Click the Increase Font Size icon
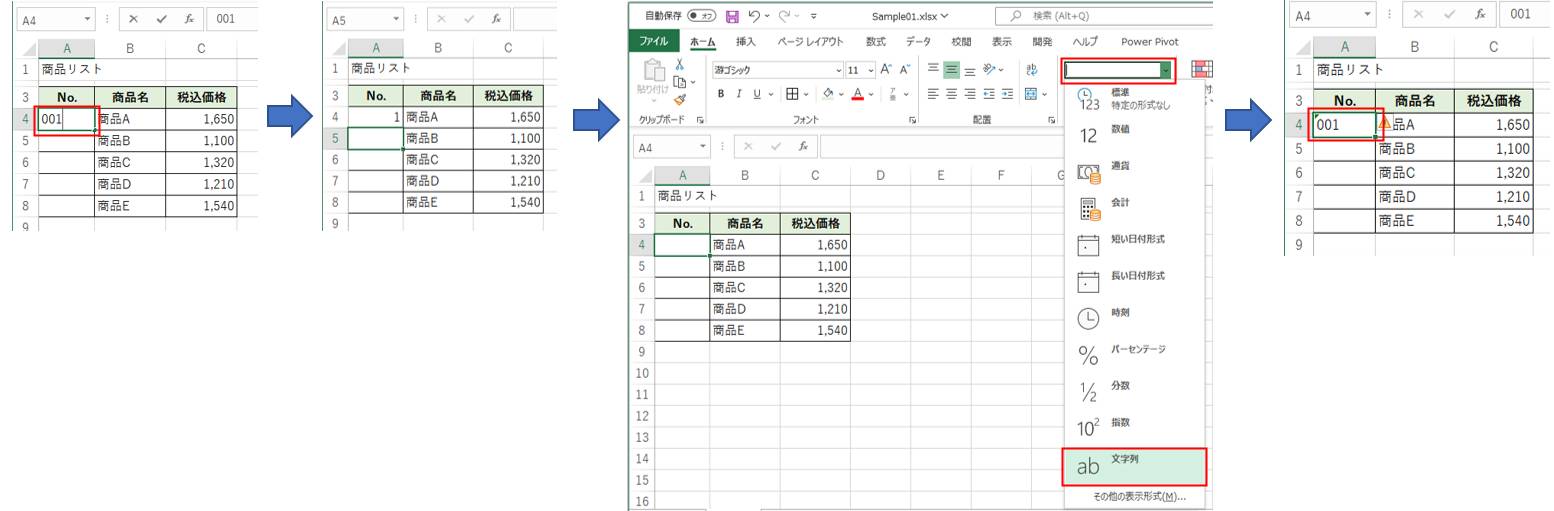This screenshot has width=1554, height=511. click(x=886, y=70)
